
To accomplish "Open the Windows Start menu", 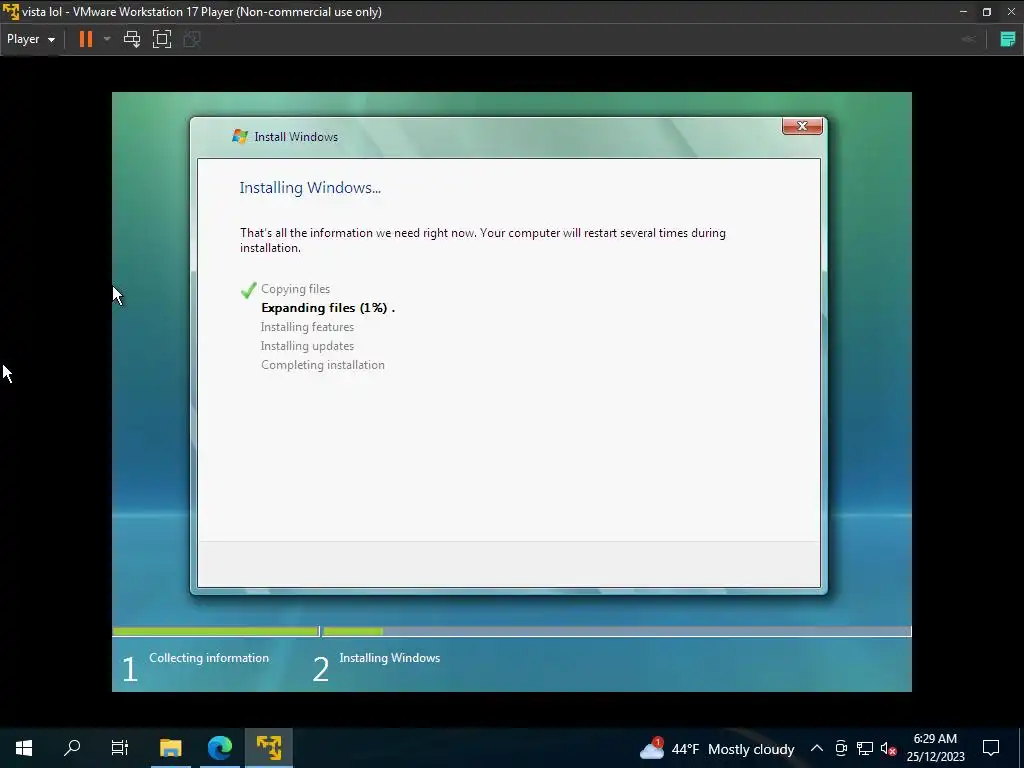I will tap(24, 748).
